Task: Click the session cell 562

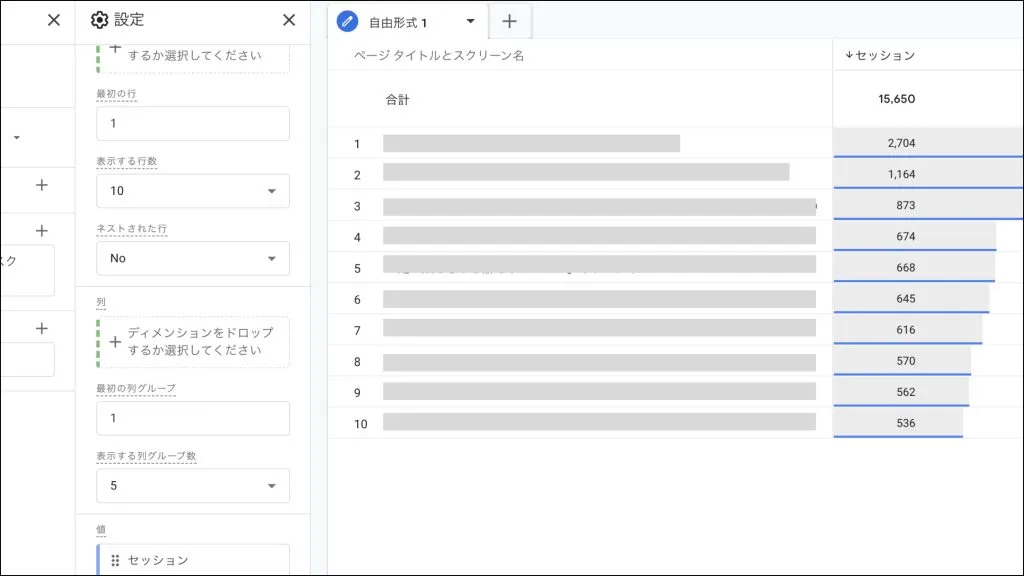Action: [905, 392]
